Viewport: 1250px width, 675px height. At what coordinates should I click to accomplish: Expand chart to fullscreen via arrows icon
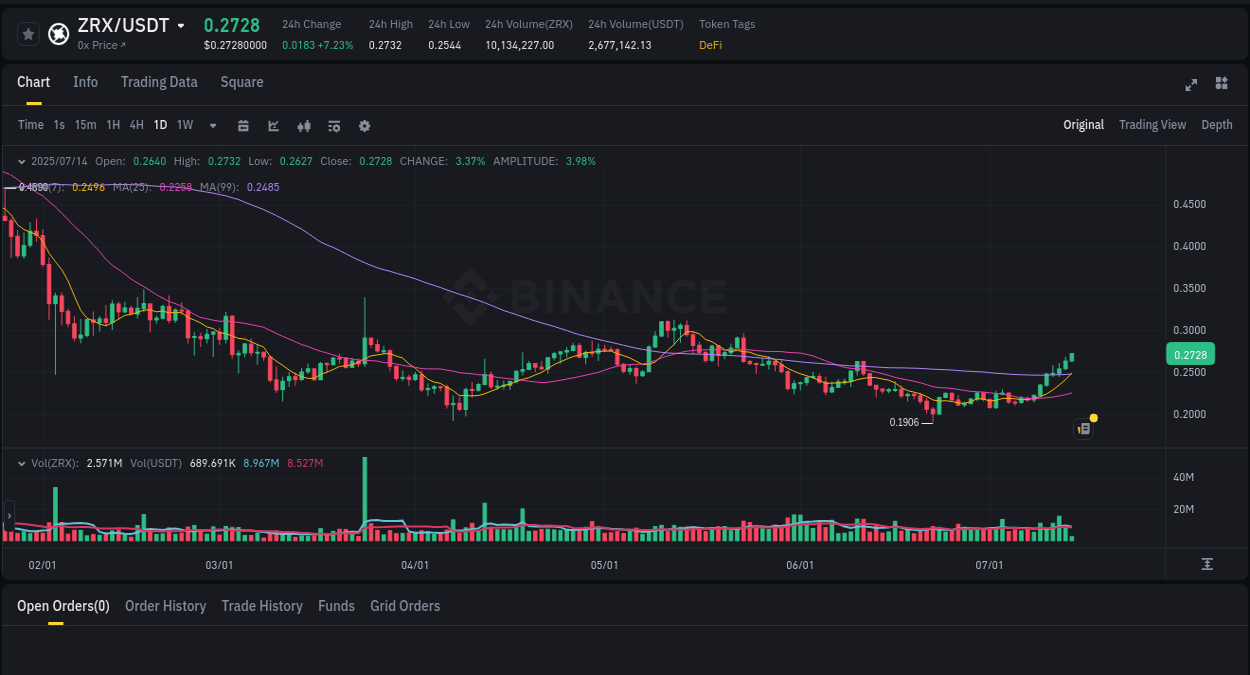(1190, 84)
